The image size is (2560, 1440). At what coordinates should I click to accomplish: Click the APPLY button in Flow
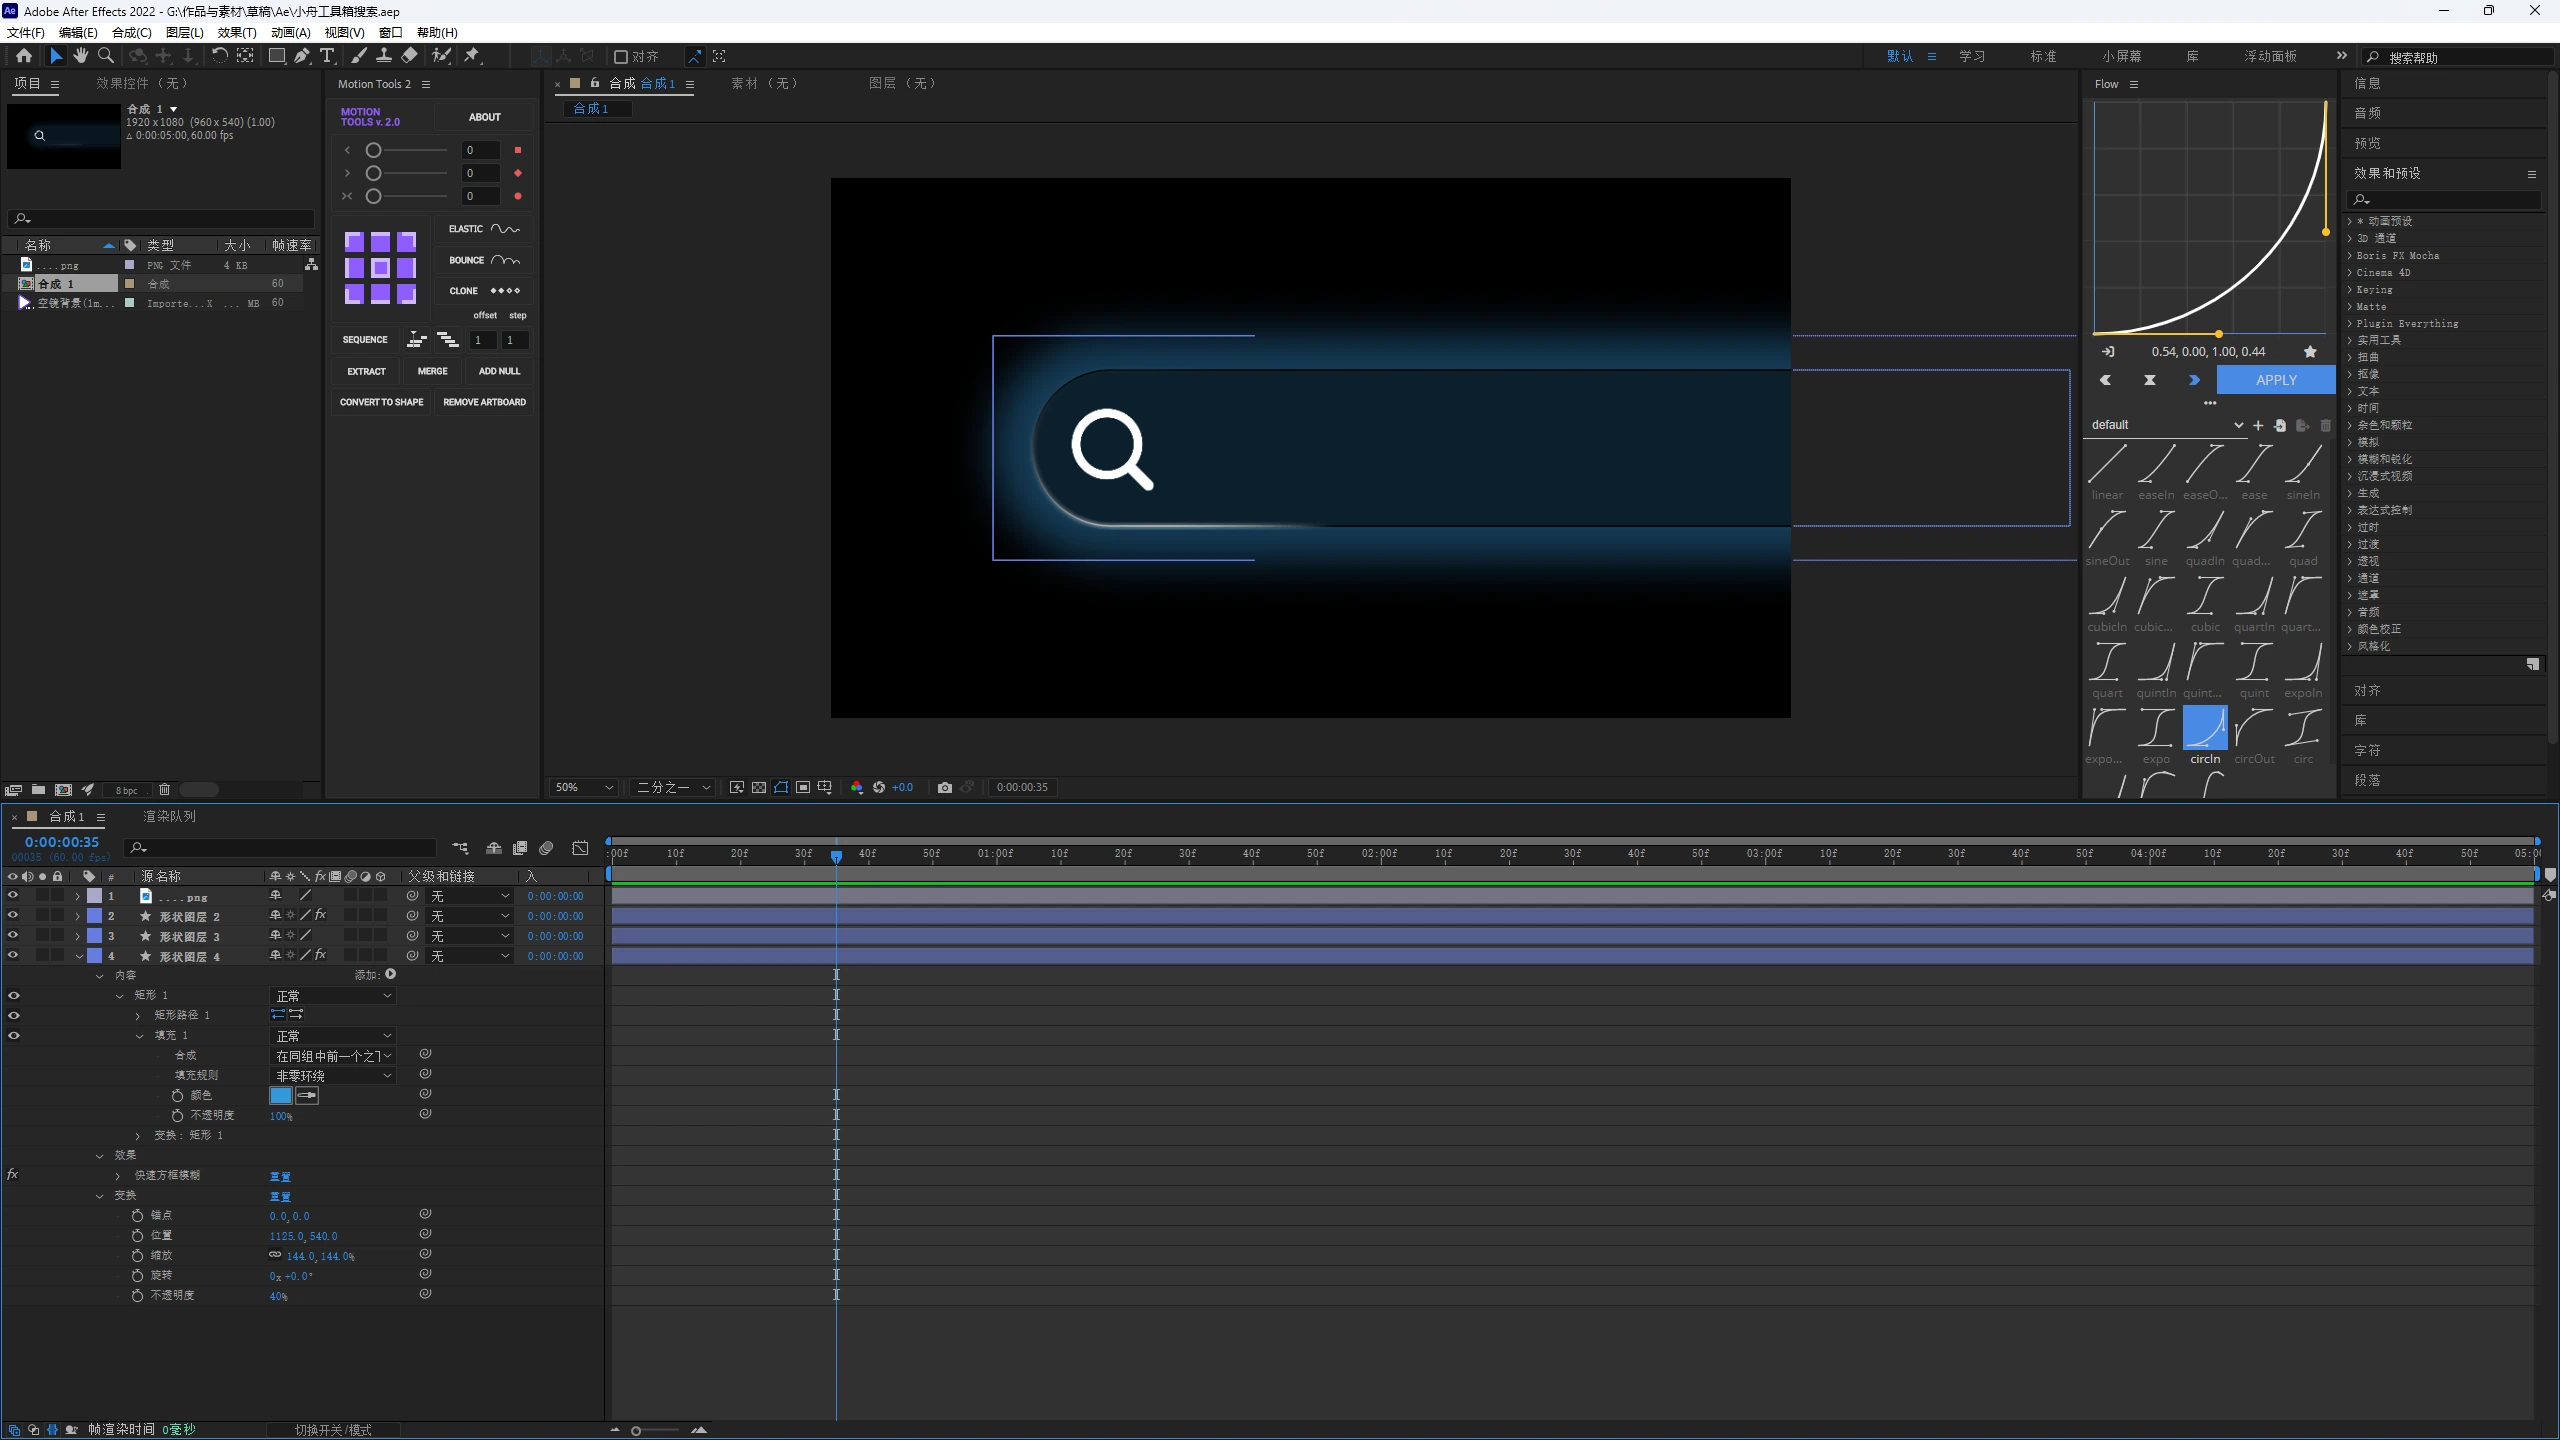[x=2275, y=380]
